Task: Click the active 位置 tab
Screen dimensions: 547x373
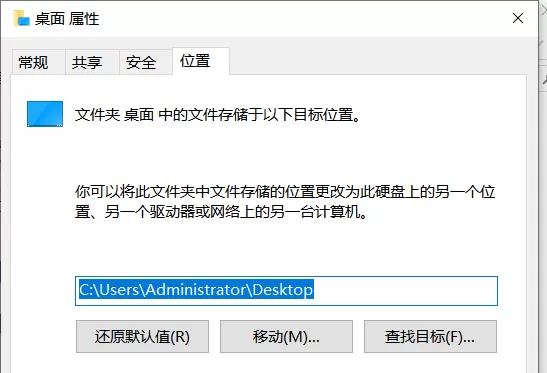Action: 195,61
